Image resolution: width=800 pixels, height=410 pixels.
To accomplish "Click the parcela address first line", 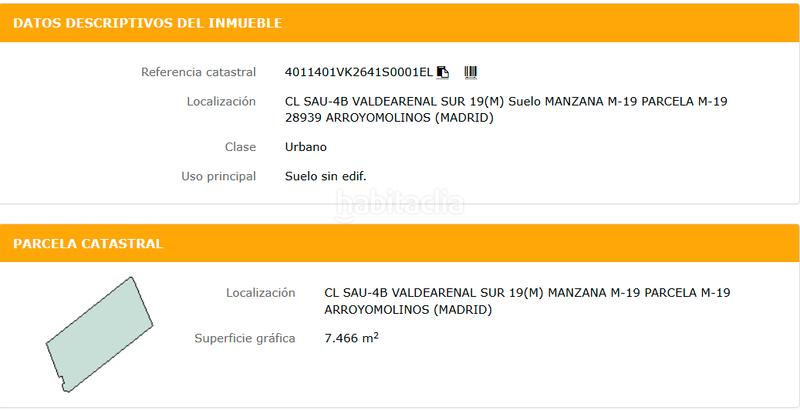I will point(528,293).
